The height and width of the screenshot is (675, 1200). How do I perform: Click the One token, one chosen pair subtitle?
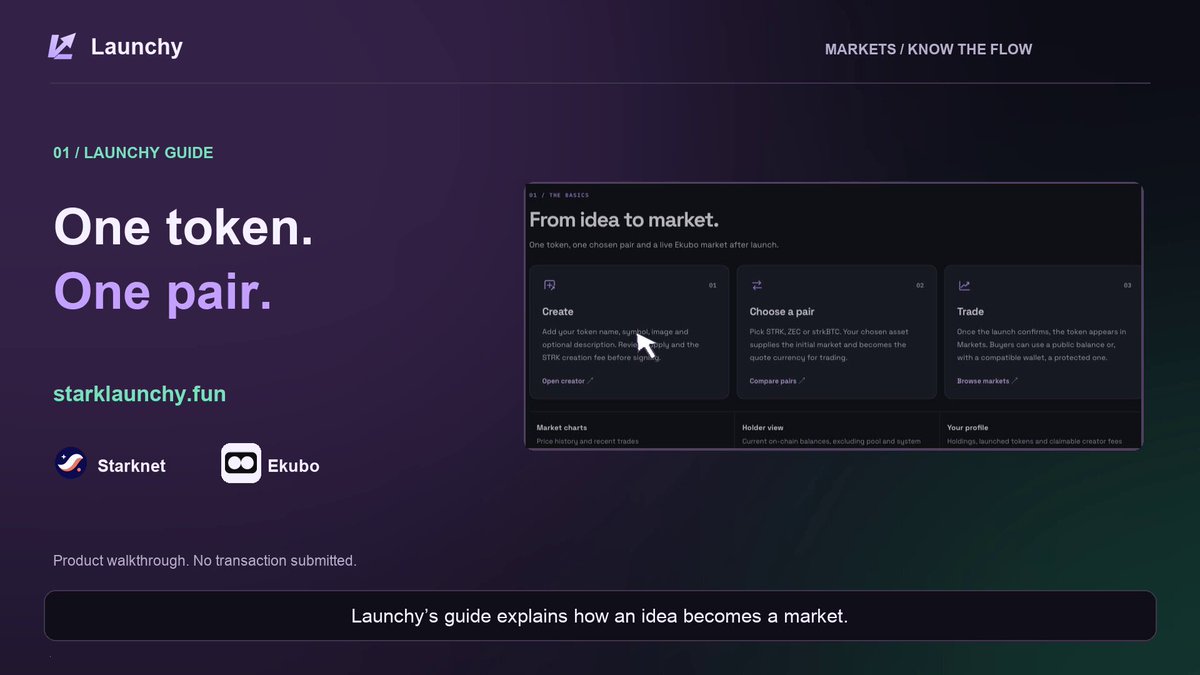click(x=654, y=245)
